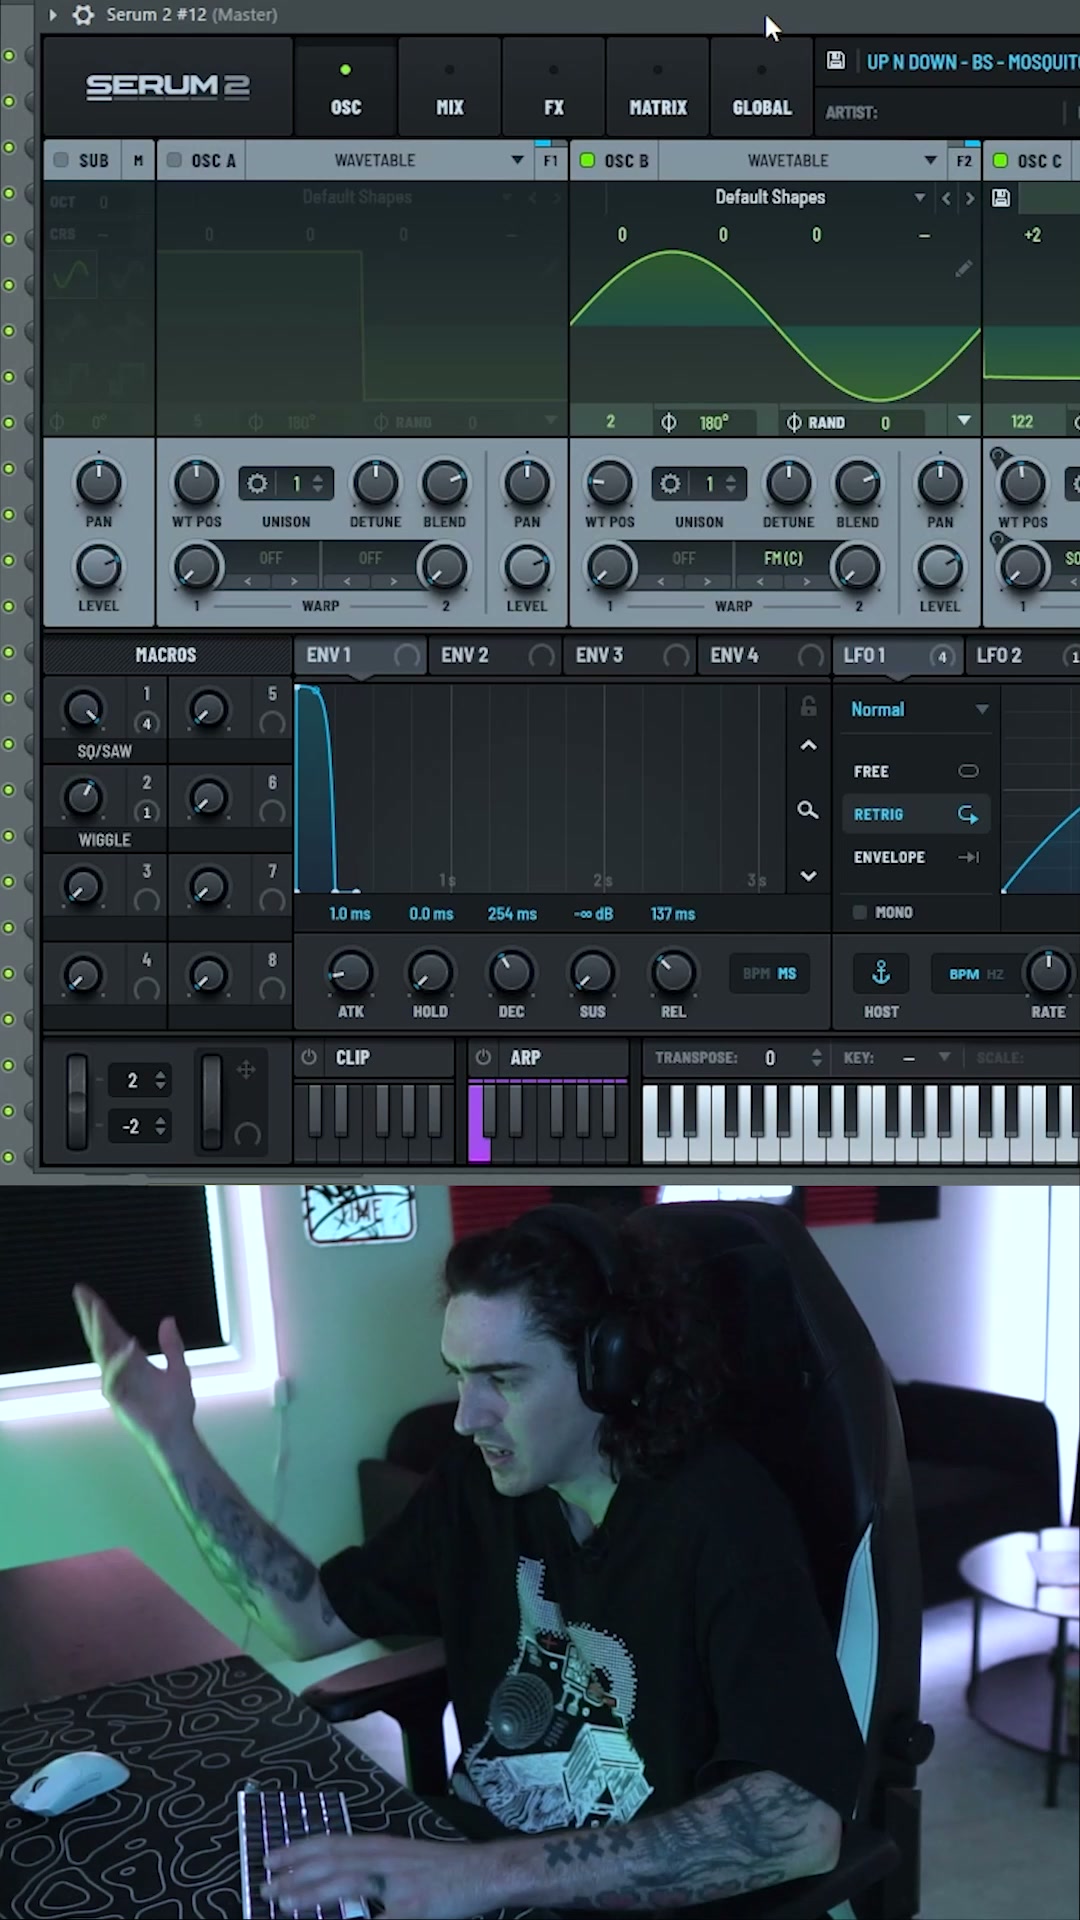This screenshot has height=1920, width=1080.
Task: Toggle ARP power icon
Action: tap(483, 1057)
